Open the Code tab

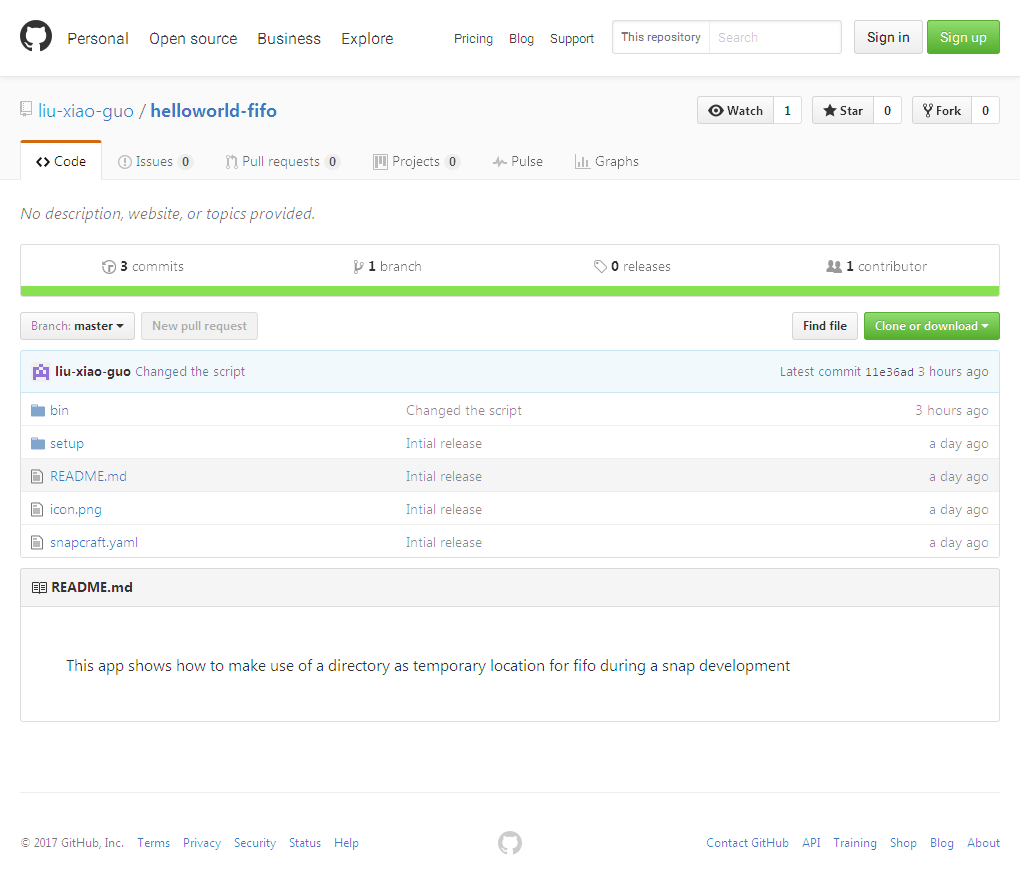pyautogui.click(x=61, y=161)
